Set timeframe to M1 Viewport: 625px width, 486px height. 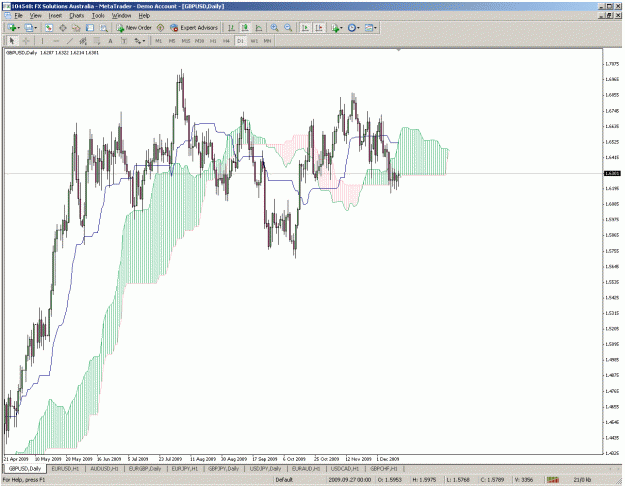[x=159, y=41]
